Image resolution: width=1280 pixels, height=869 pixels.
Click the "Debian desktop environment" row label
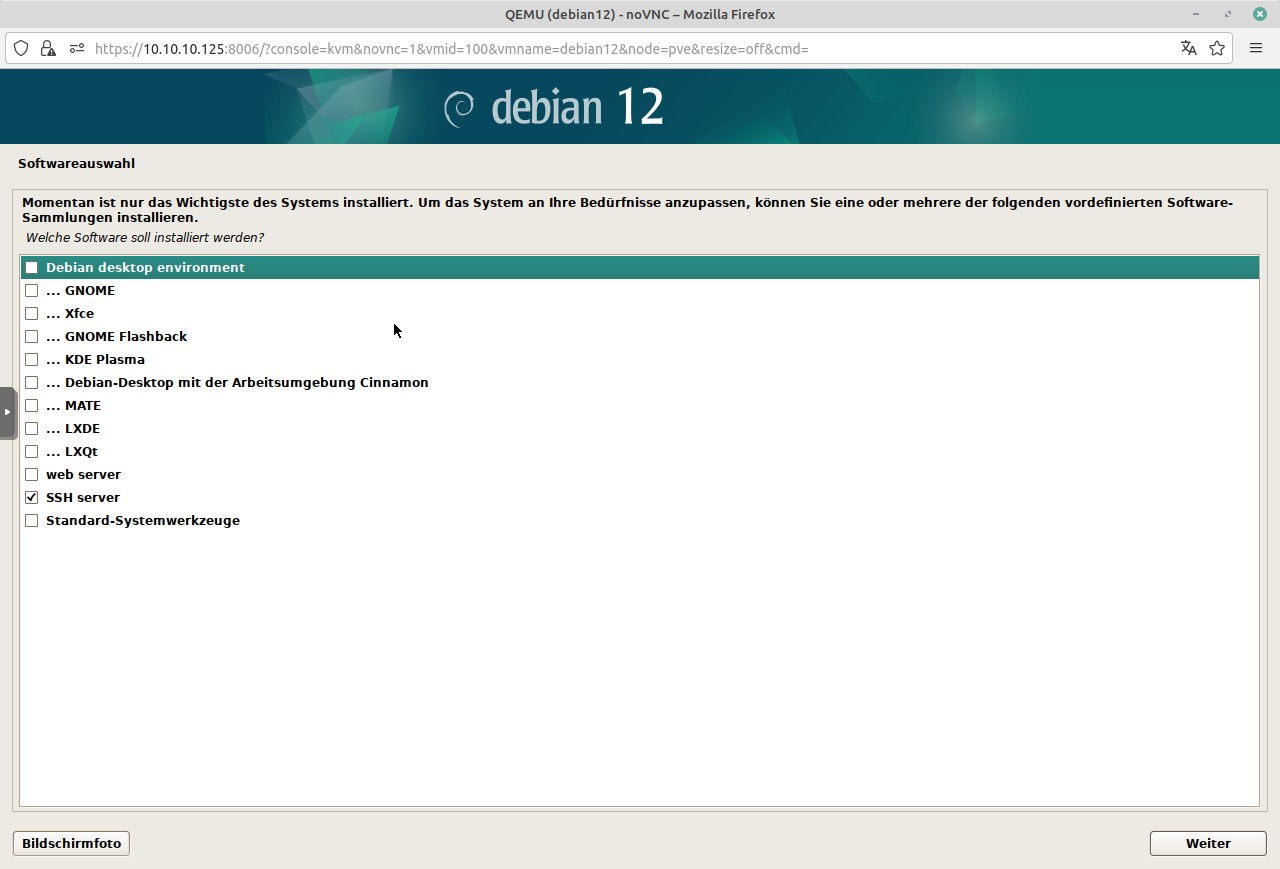tap(145, 268)
